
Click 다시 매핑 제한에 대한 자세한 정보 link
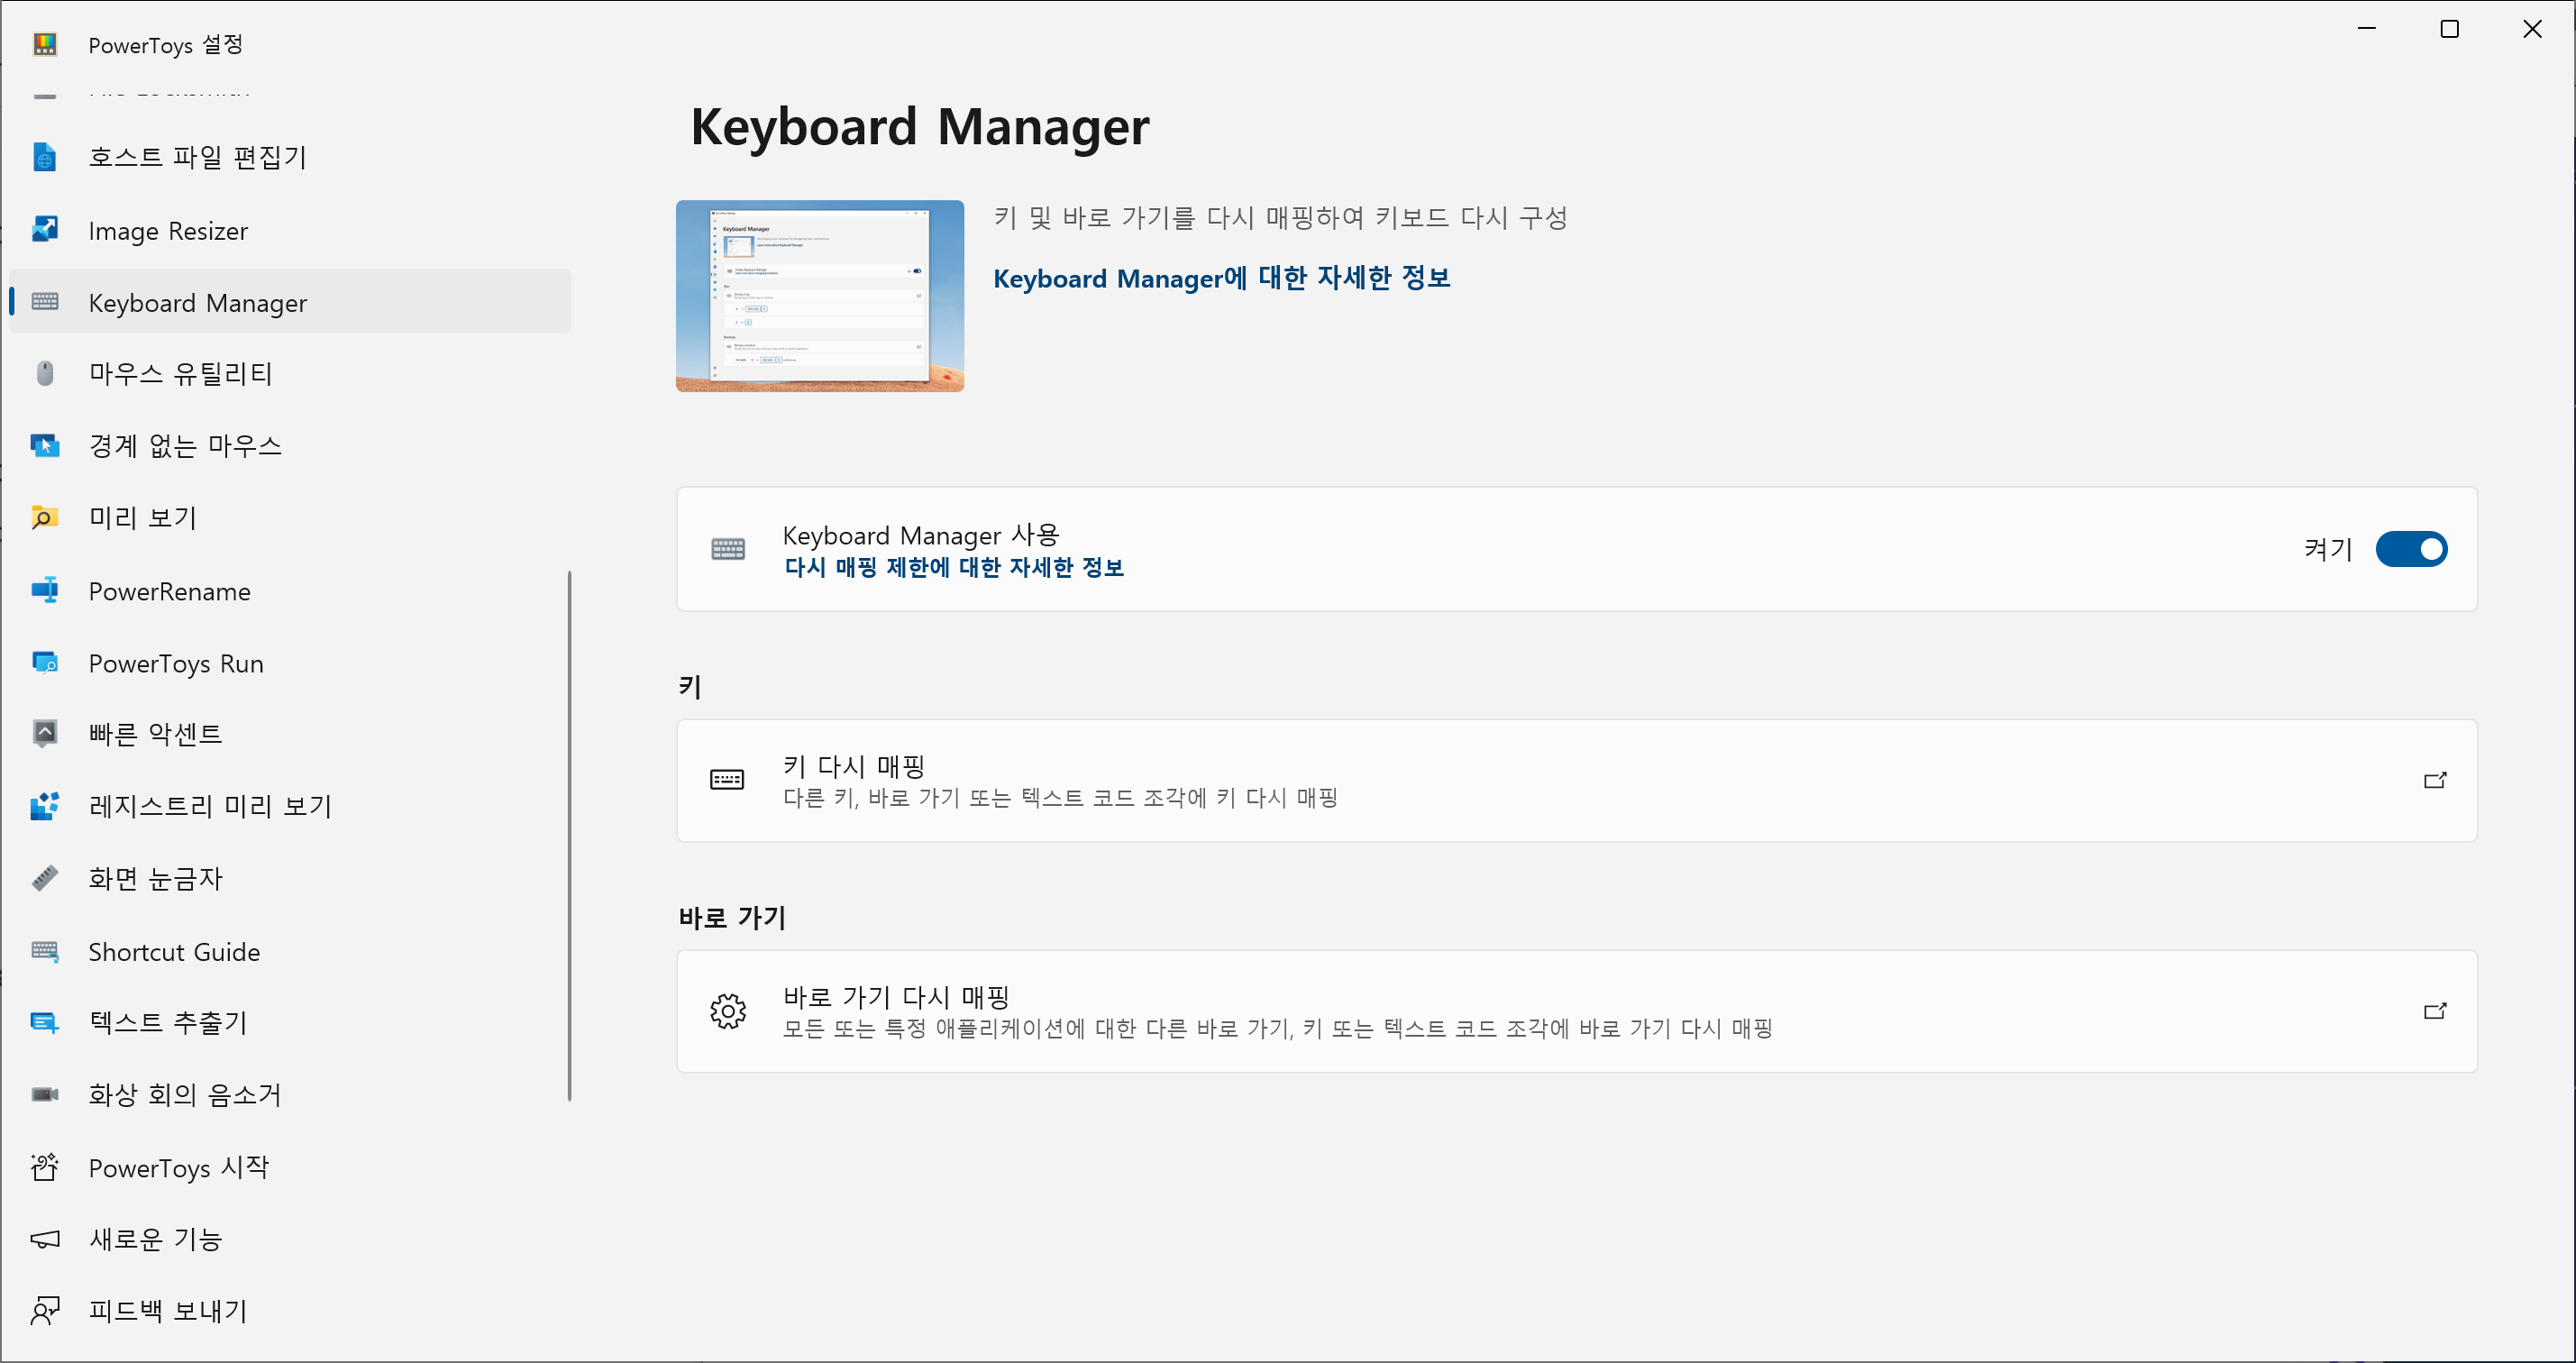coord(953,568)
